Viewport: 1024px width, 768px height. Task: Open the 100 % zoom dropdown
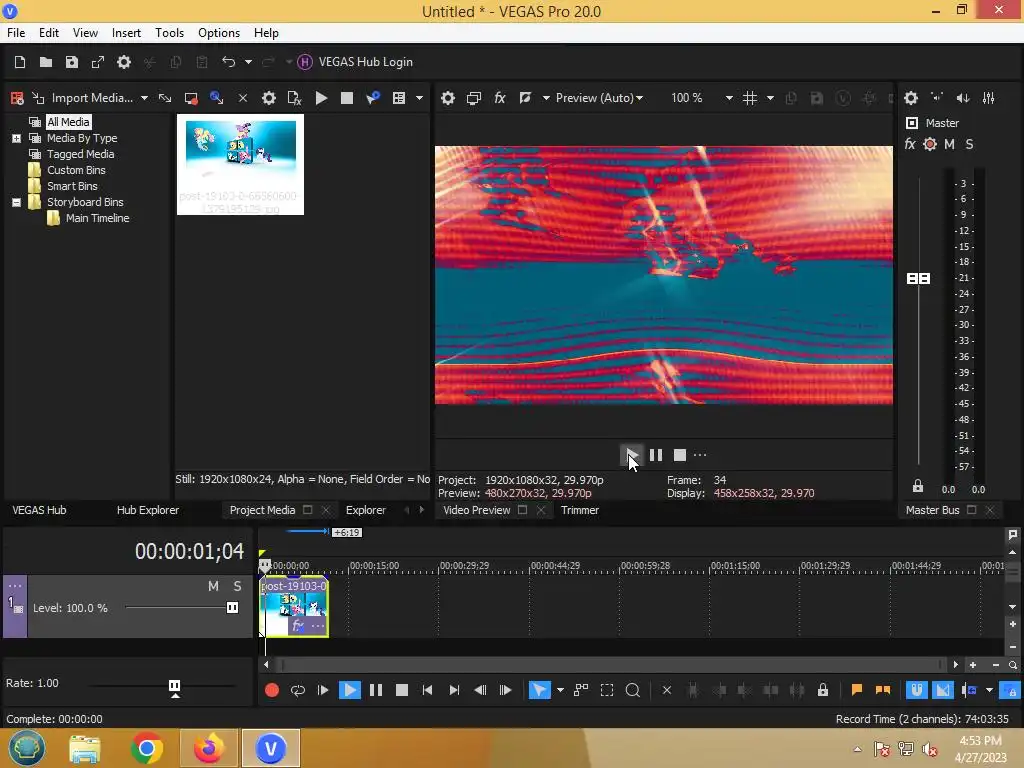(x=729, y=98)
